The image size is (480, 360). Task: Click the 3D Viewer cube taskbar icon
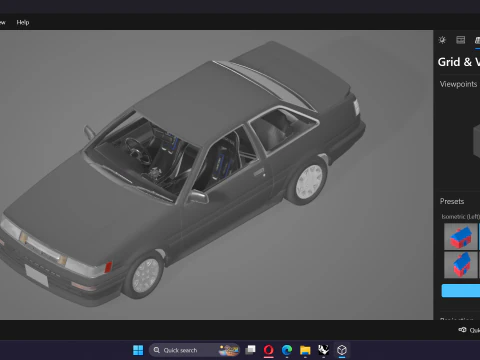coord(342,350)
